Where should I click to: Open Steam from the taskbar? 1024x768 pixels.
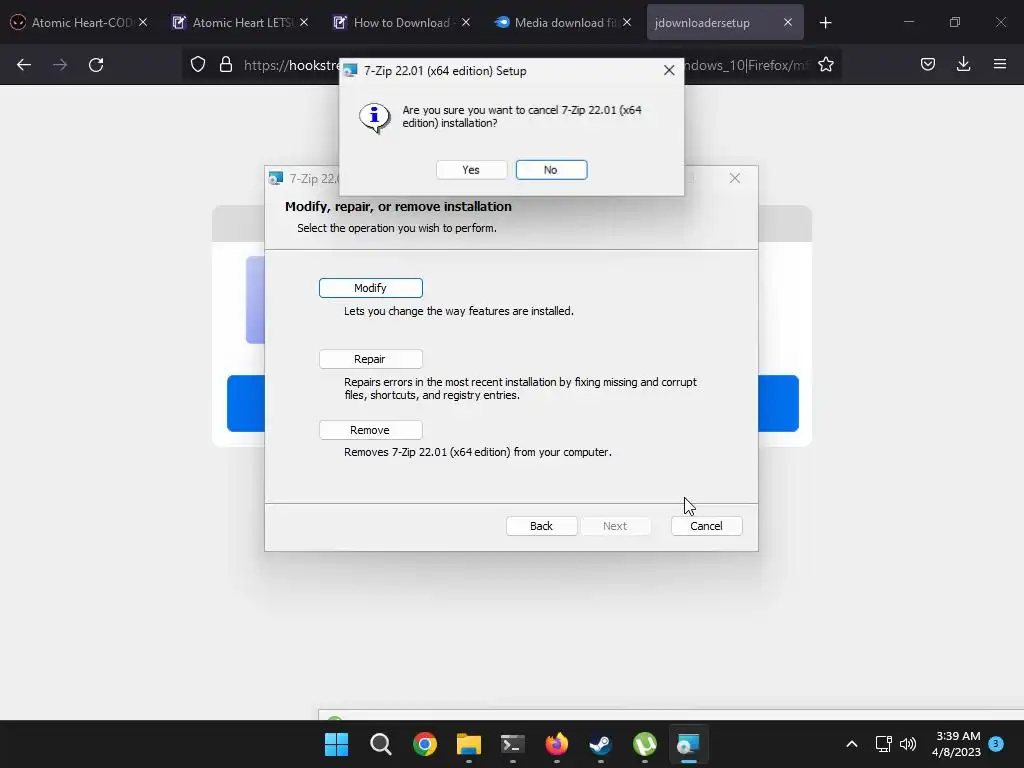click(600, 744)
